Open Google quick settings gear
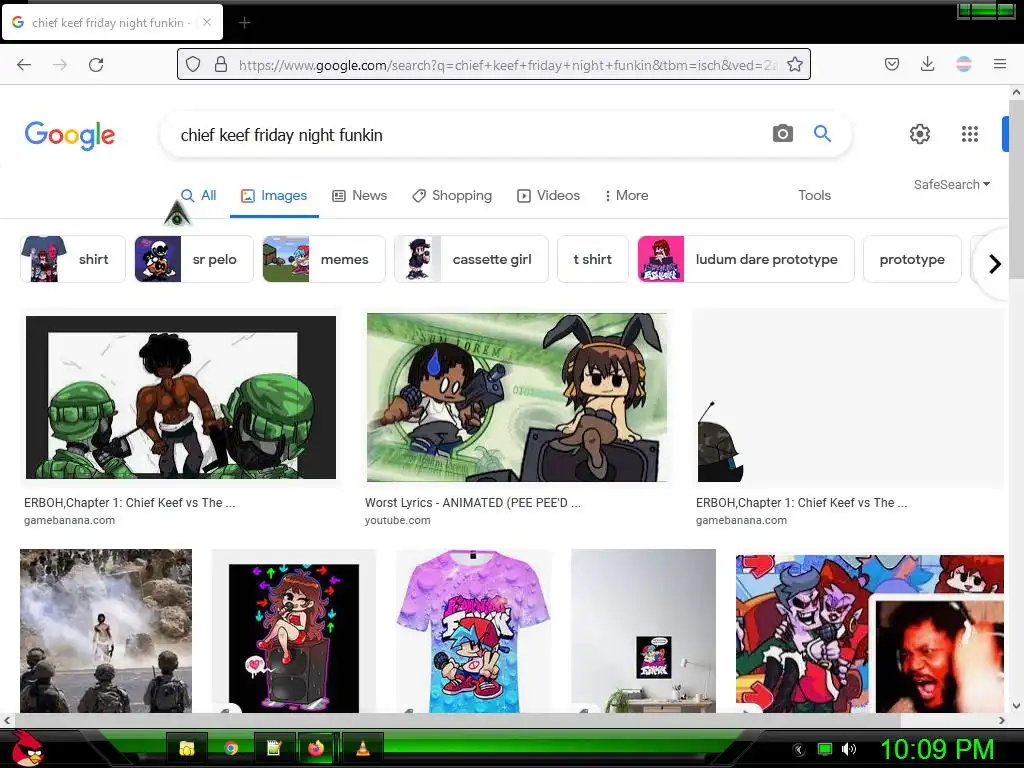 tap(920, 134)
